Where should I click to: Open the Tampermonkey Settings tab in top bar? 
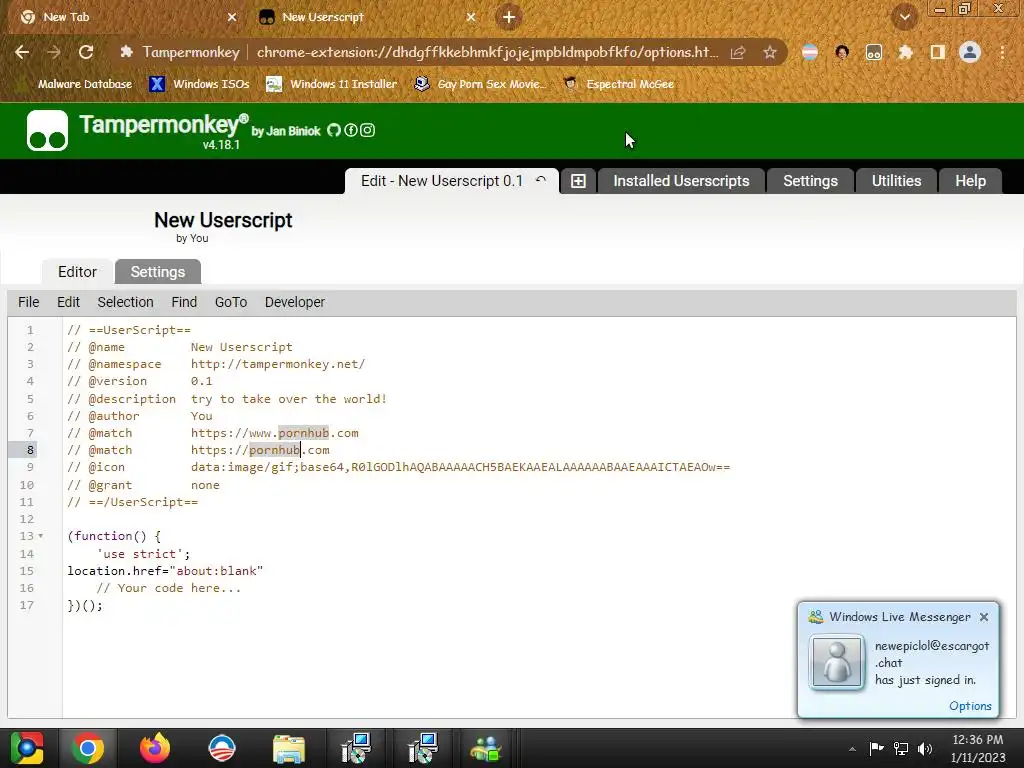click(810, 181)
